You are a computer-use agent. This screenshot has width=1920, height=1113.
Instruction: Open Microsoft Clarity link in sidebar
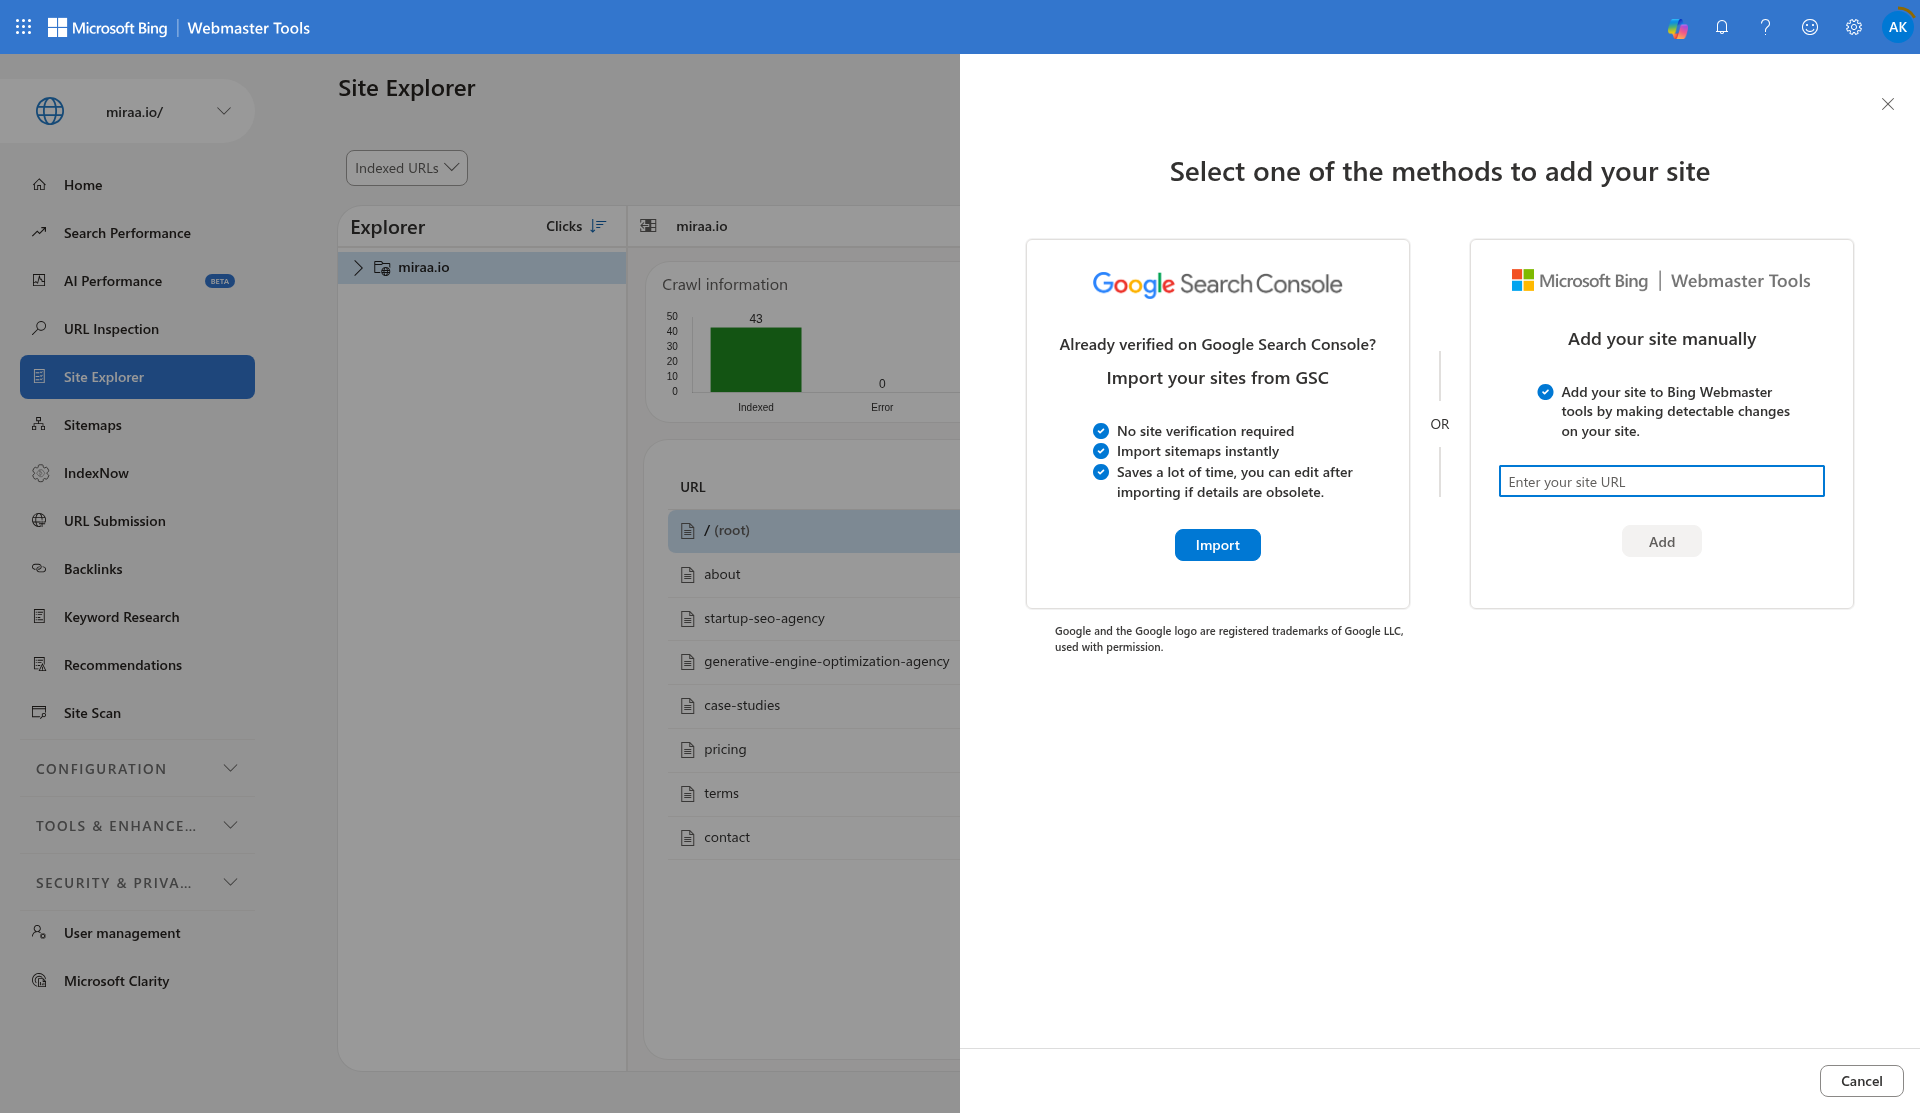(x=137, y=981)
